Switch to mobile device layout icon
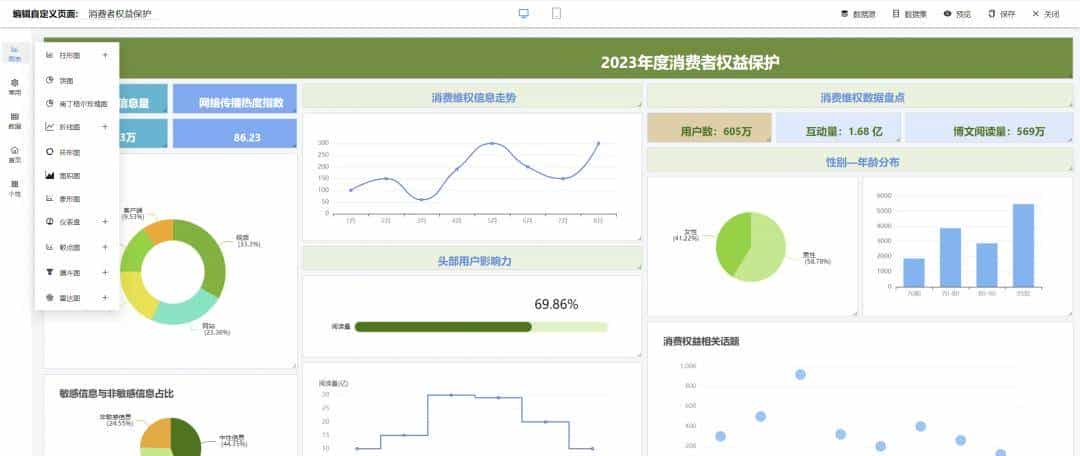The image size is (1080, 456). pos(556,13)
